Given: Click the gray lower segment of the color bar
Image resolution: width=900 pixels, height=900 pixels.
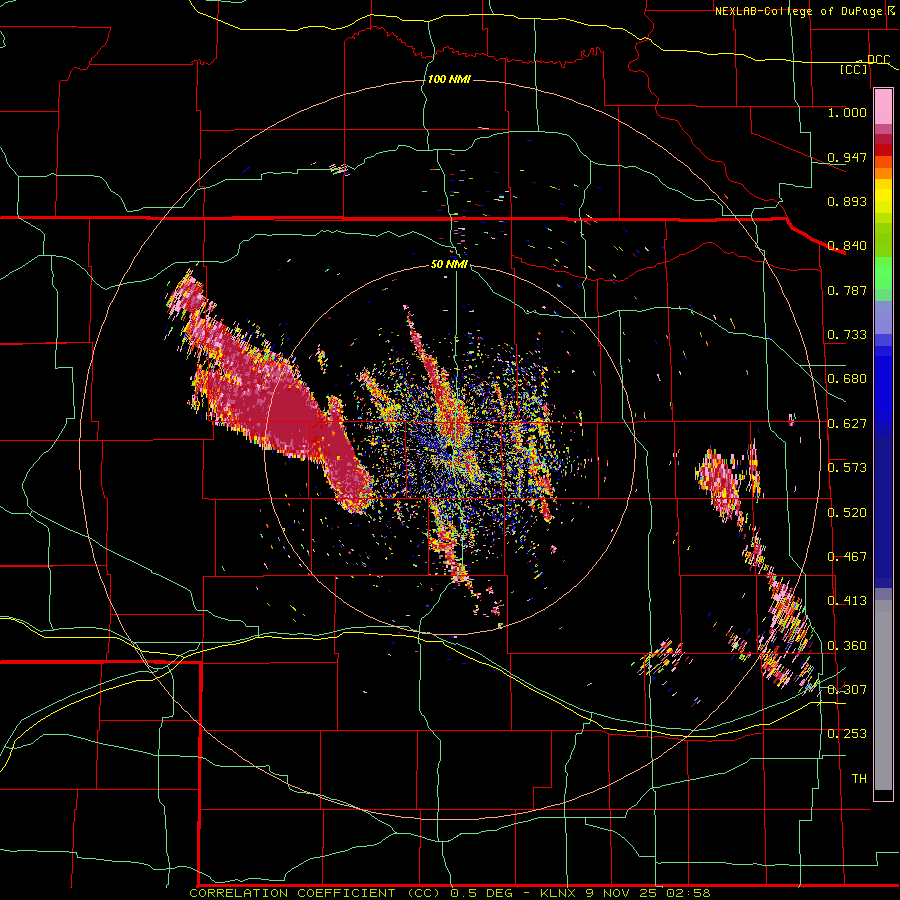Looking at the screenshot, I should pyautogui.click(x=883, y=695).
